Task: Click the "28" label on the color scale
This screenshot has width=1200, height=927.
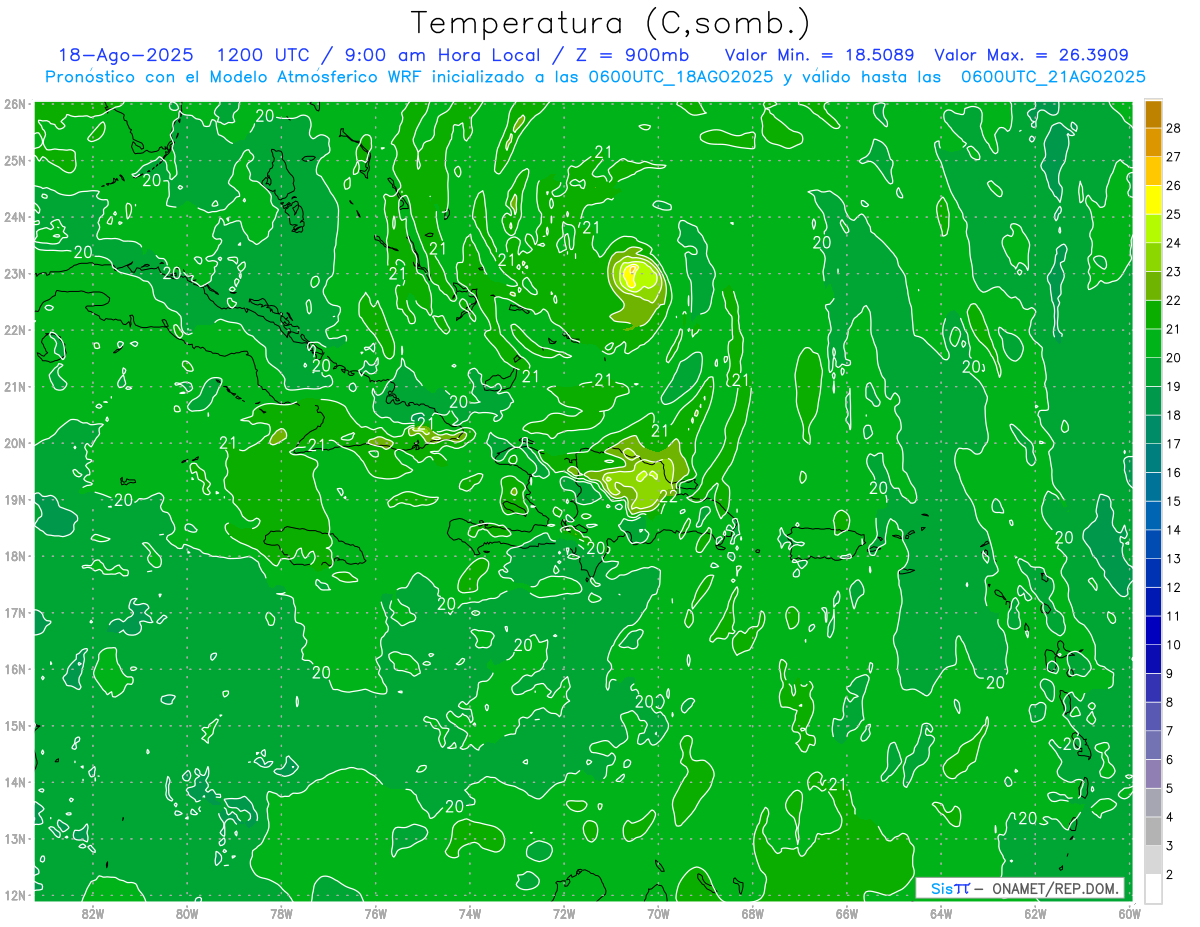Action: [x=1173, y=128]
